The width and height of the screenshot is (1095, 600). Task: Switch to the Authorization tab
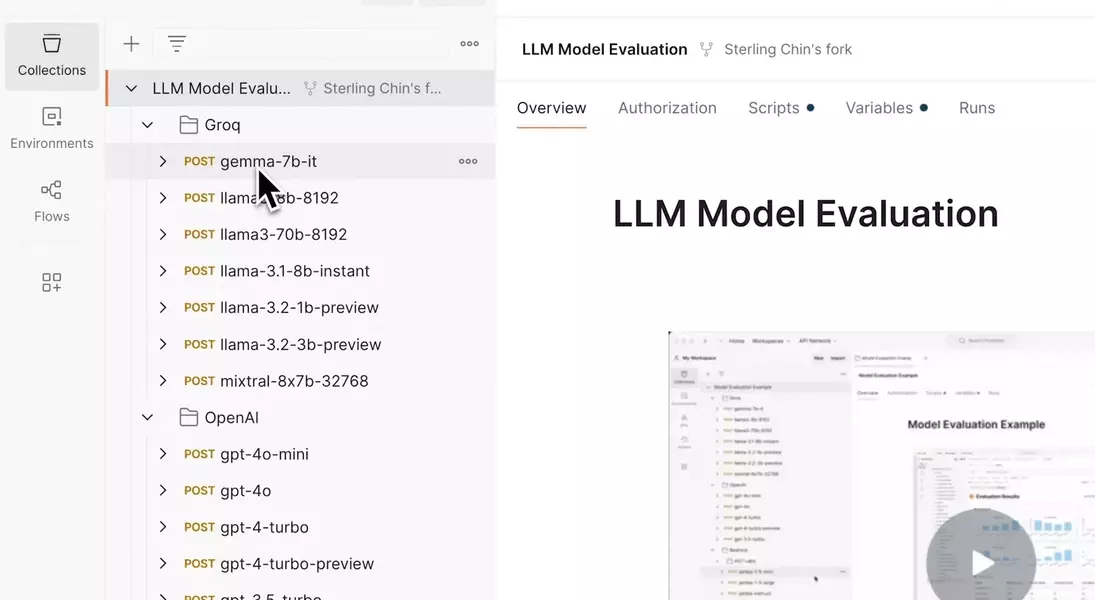click(x=667, y=108)
